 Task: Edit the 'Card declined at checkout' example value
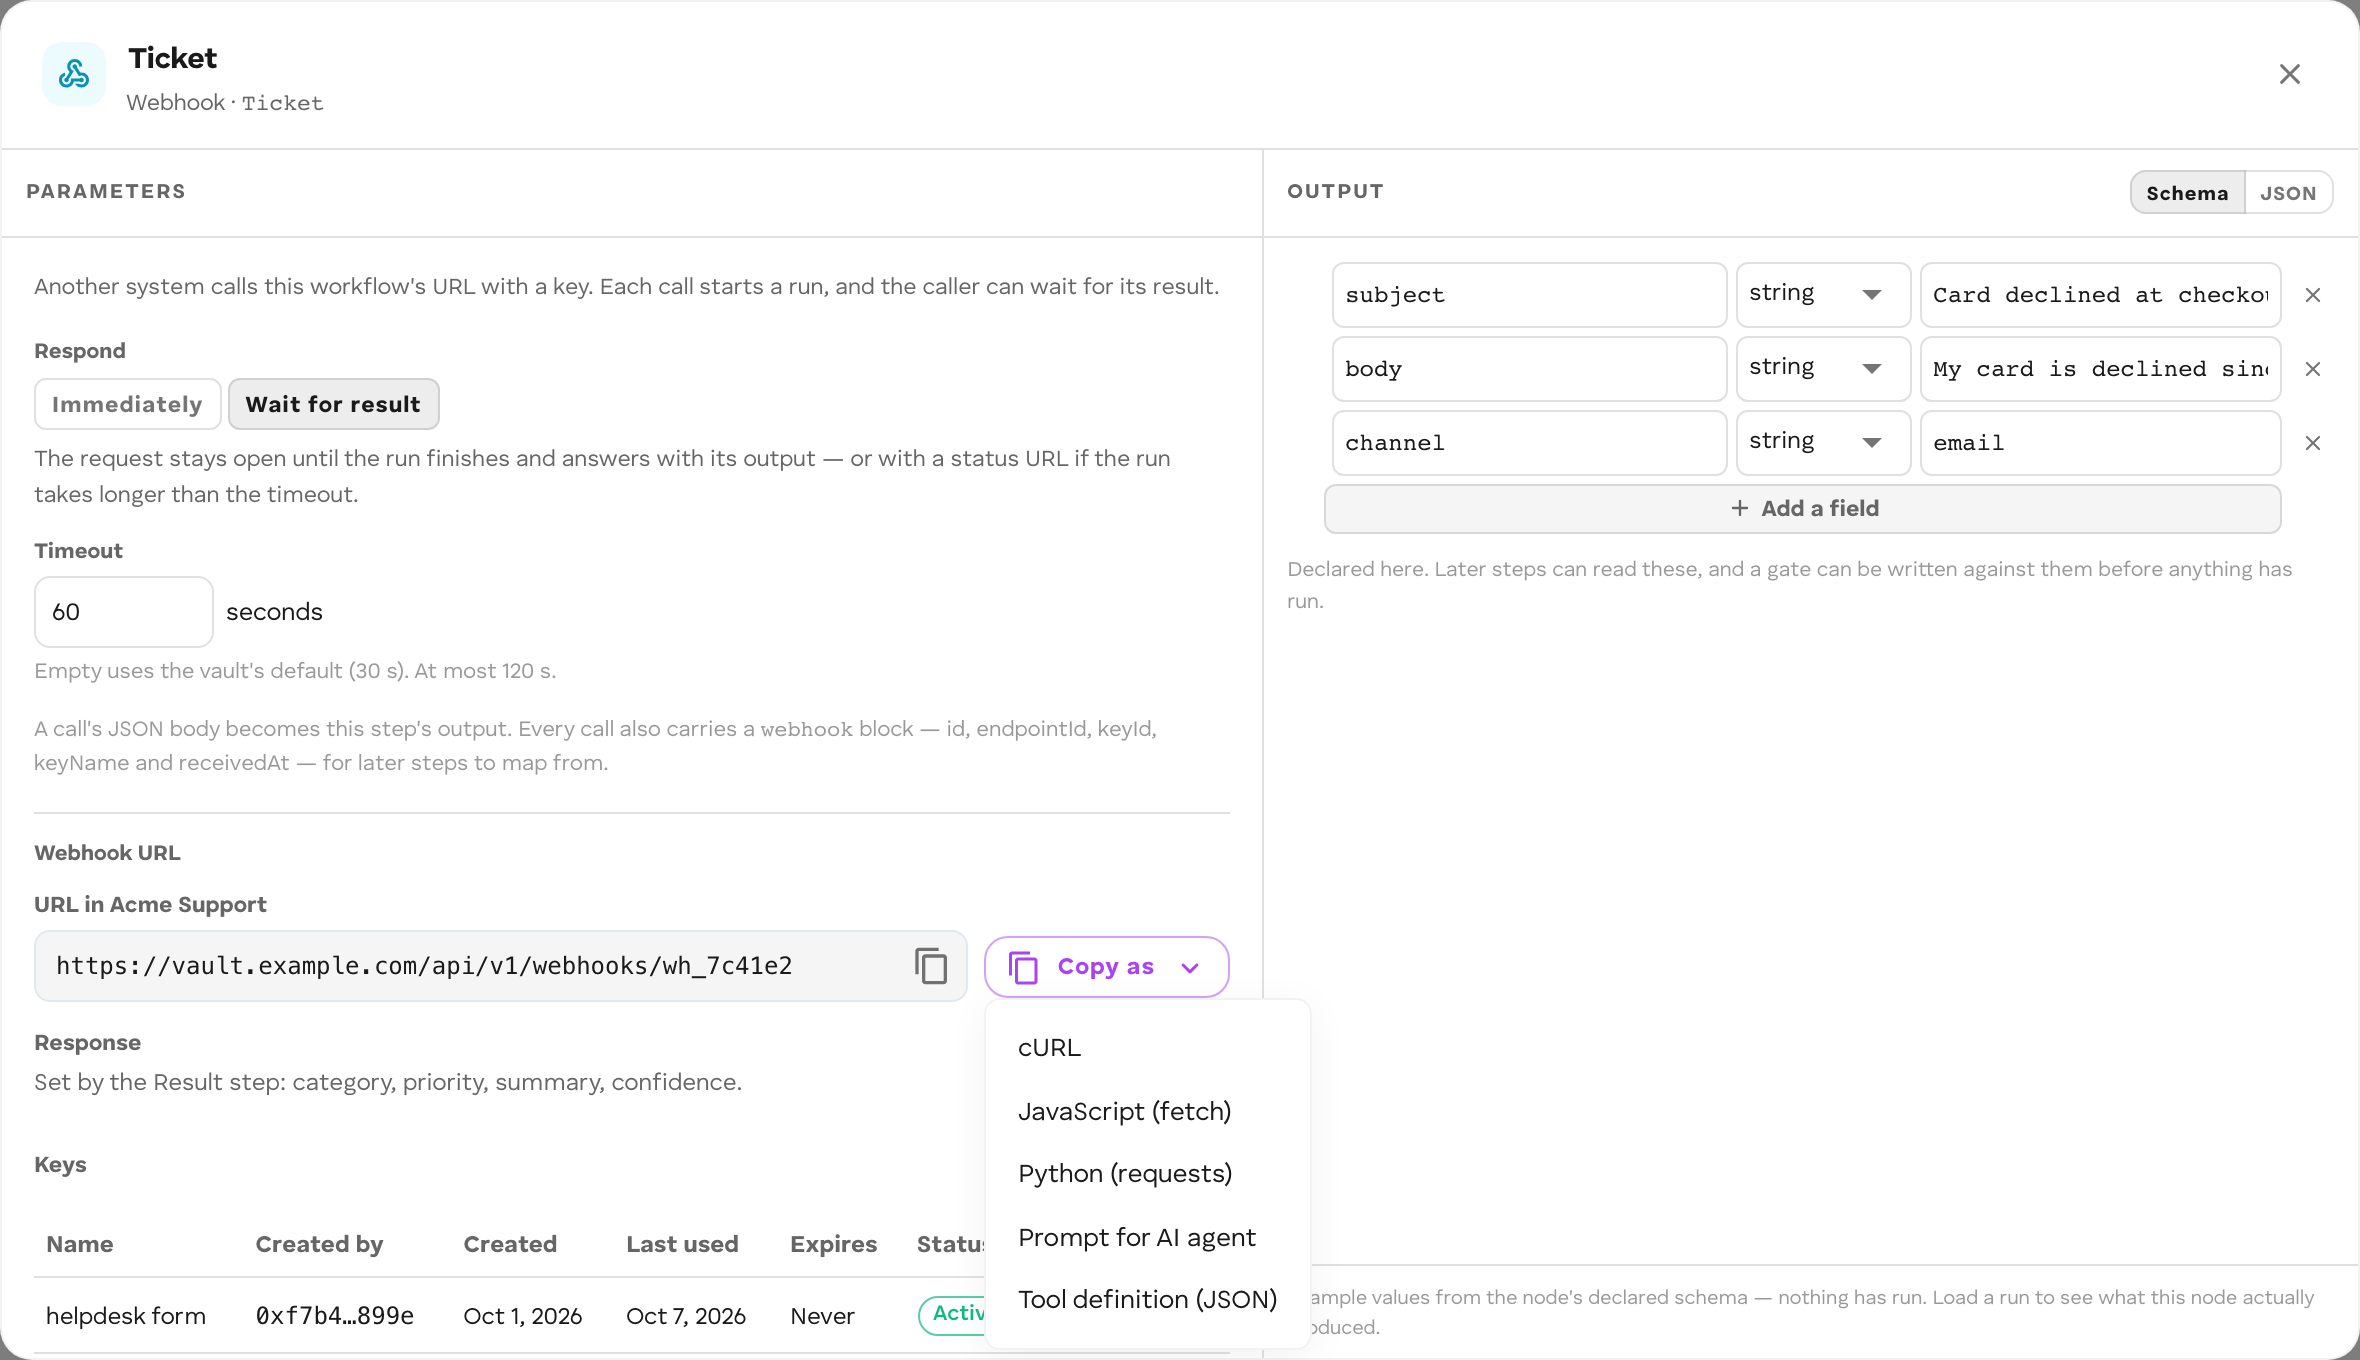click(x=2101, y=295)
